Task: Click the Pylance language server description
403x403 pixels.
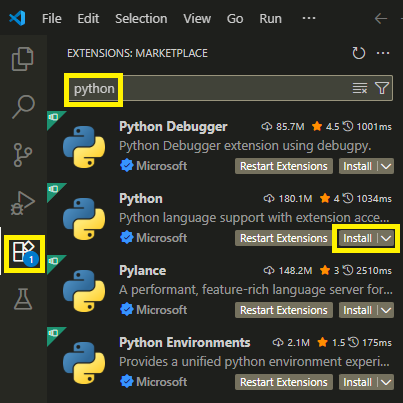Action: click(256, 290)
